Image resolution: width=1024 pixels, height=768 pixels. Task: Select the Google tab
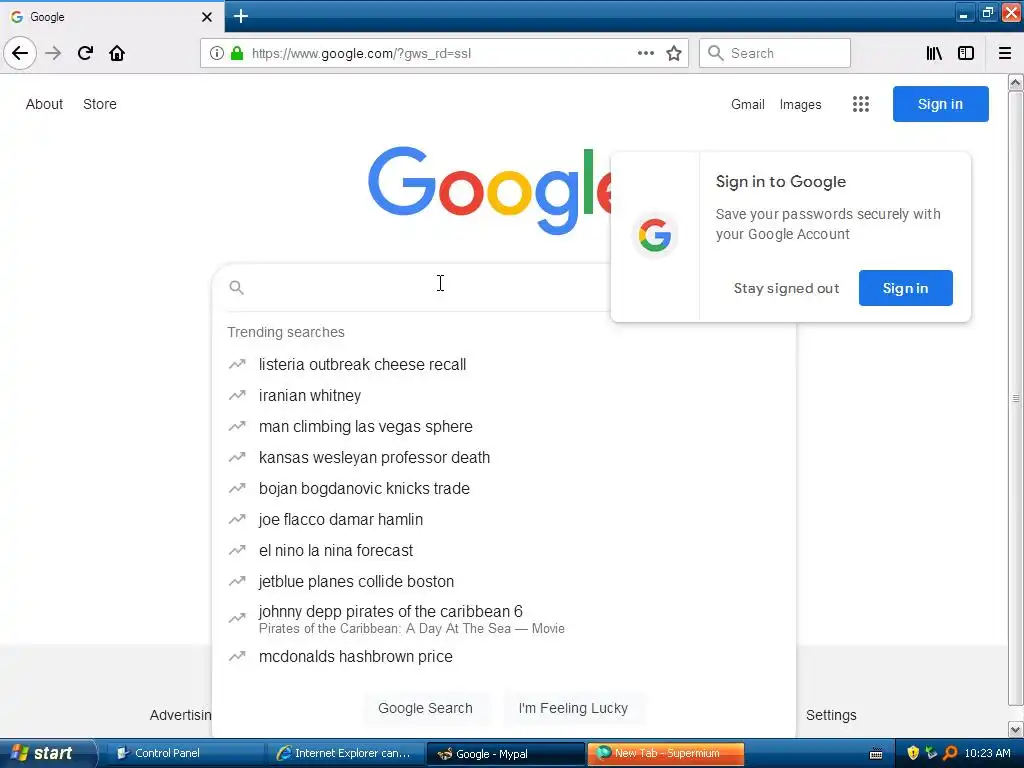[x=112, y=17]
